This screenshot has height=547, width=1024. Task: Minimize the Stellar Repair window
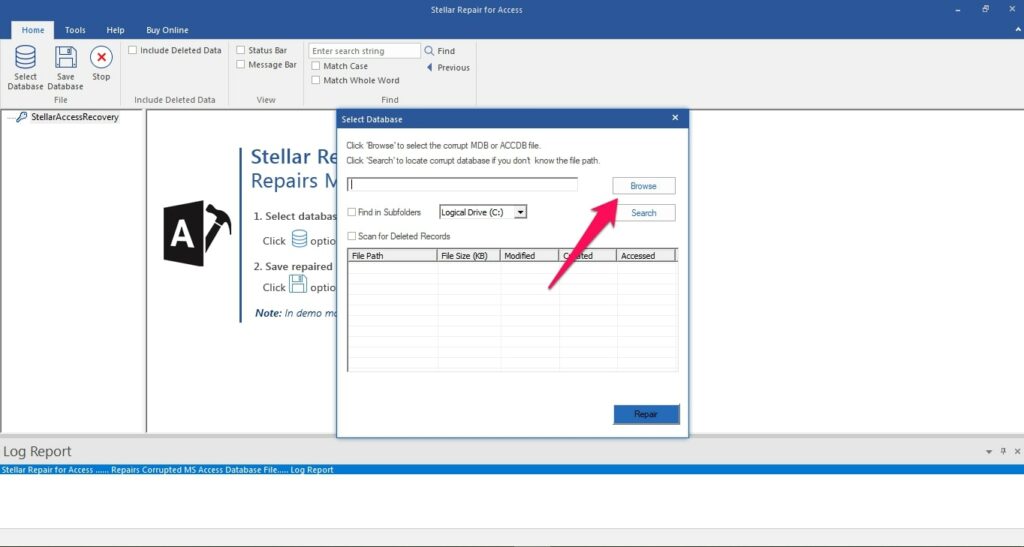point(958,10)
